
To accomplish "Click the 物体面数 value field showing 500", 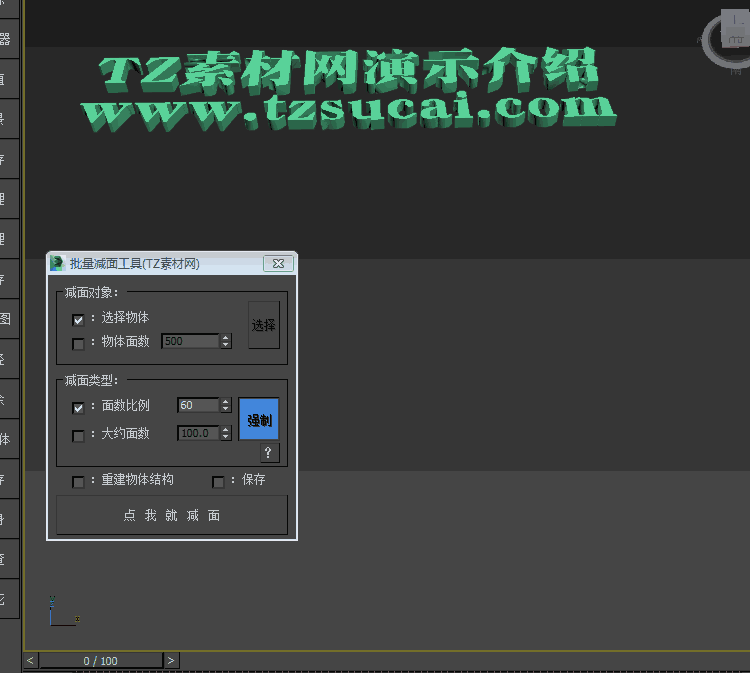I will pos(190,341).
